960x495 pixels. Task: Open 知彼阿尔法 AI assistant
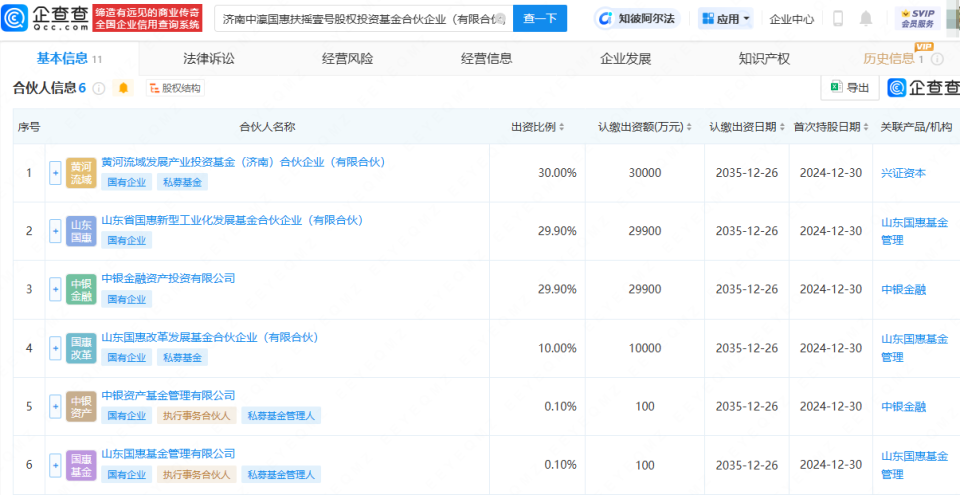[x=635, y=18]
